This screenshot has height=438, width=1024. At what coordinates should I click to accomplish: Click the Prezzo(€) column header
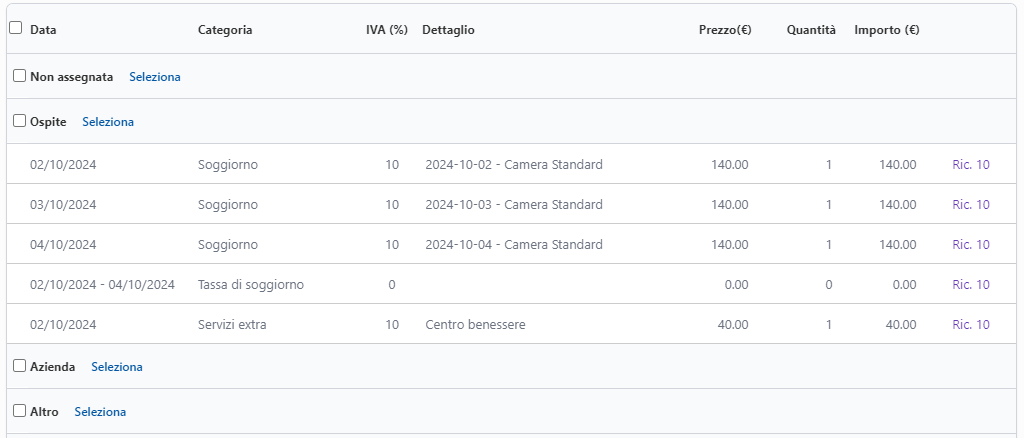tap(725, 30)
